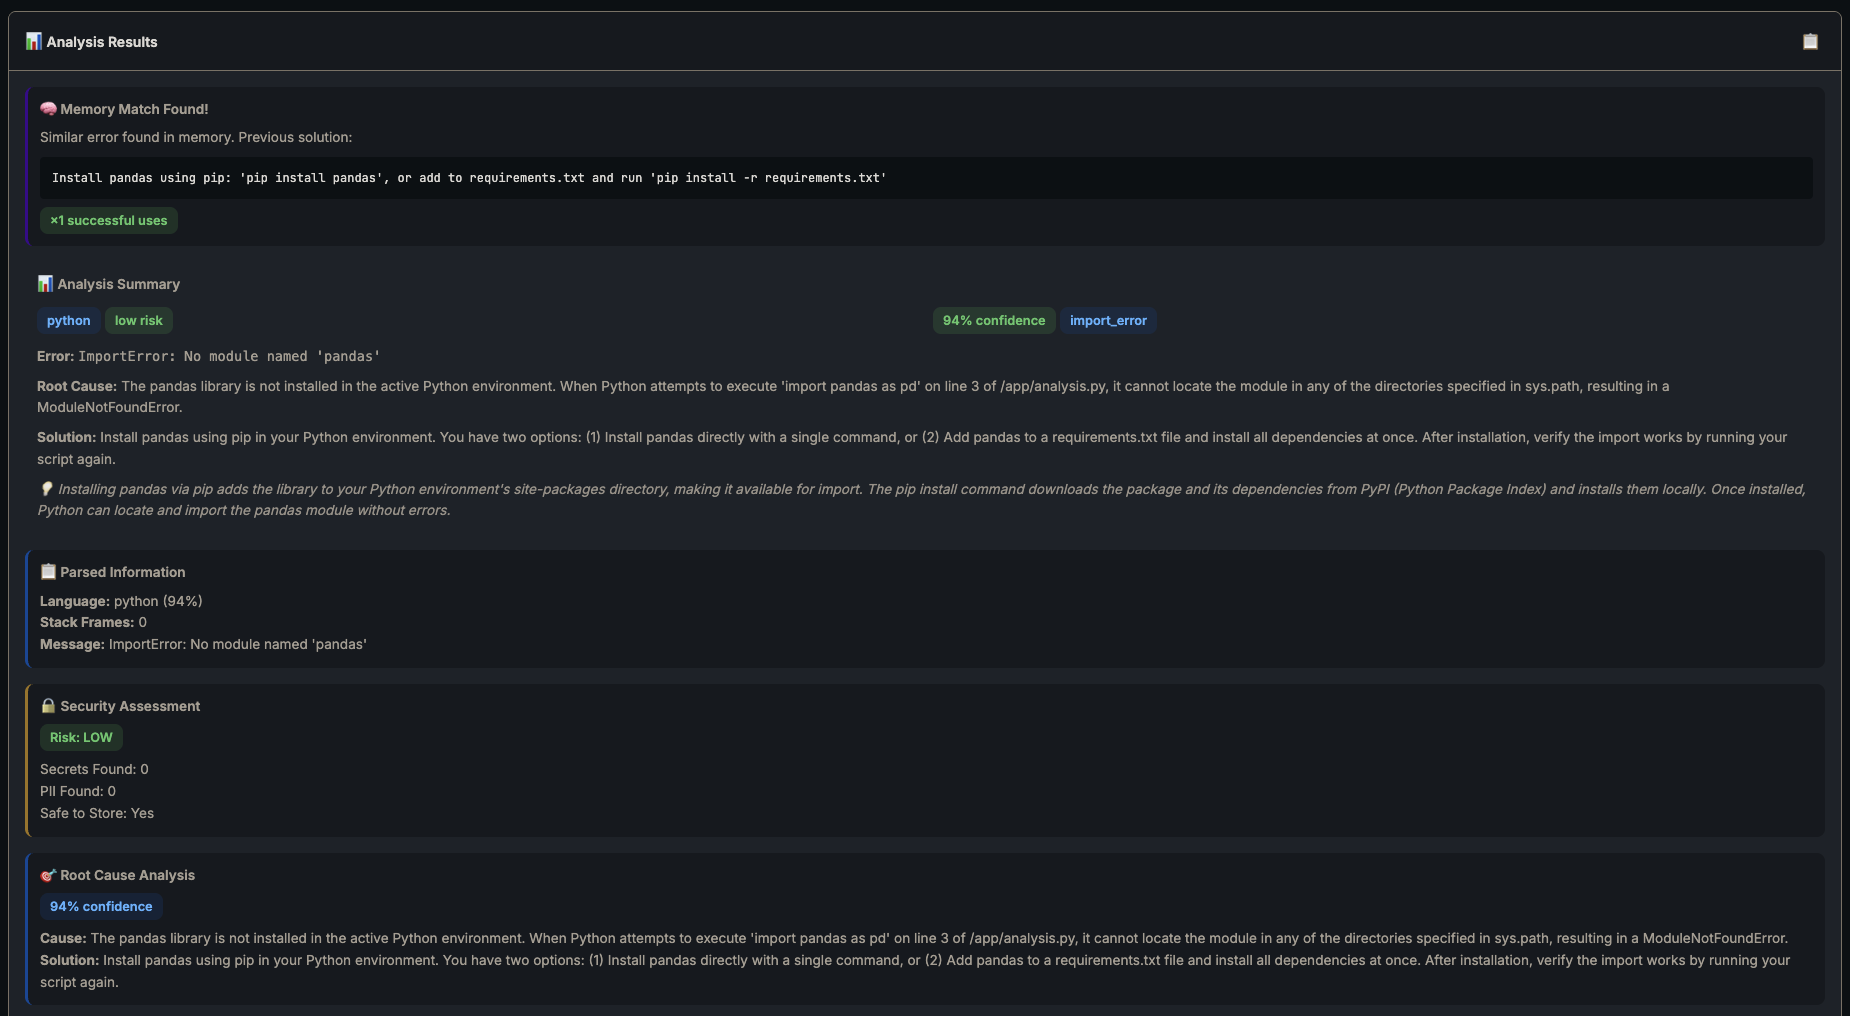Click the Safe to Store: Yes line
Image resolution: width=1850 pixels, height=1016 pixels.
pyautogui.click(x=97, y=813)
